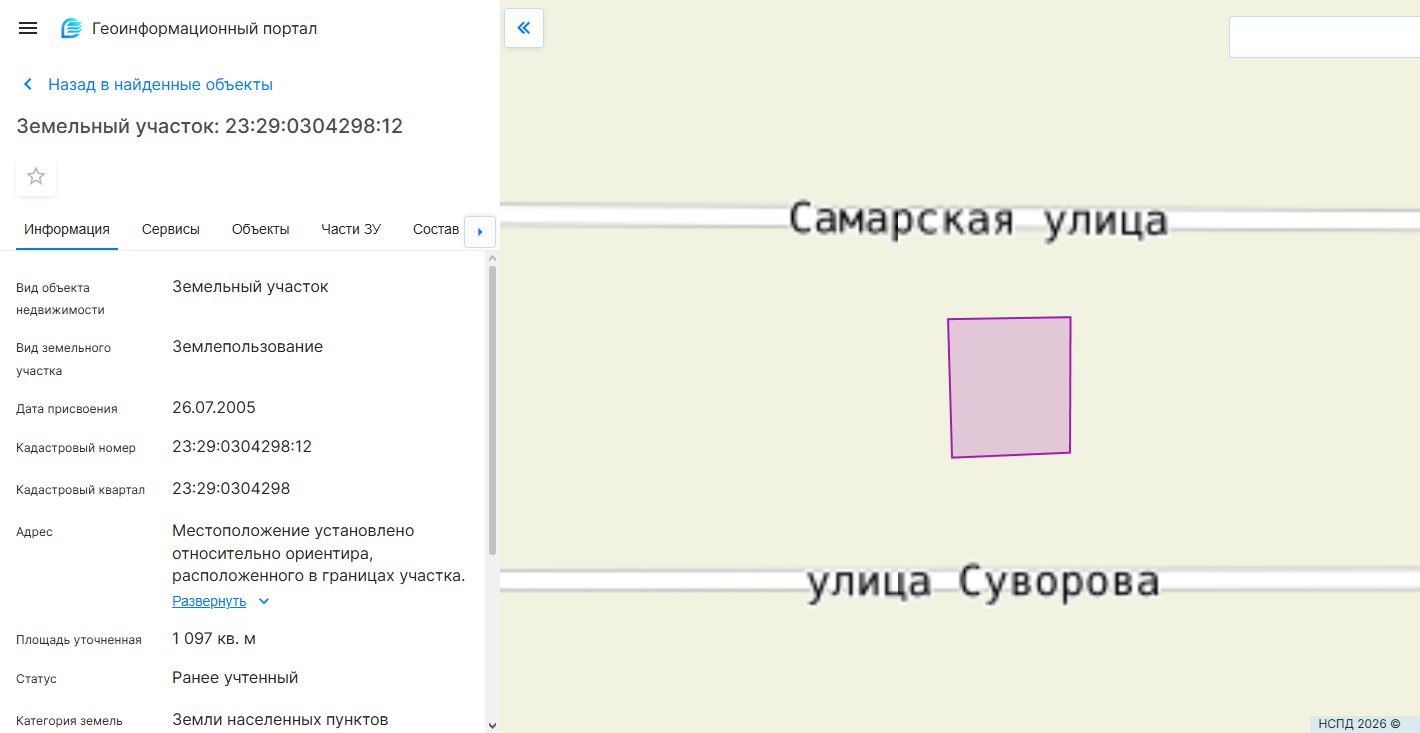Switch to the Сервисы tab

point(171,229)
